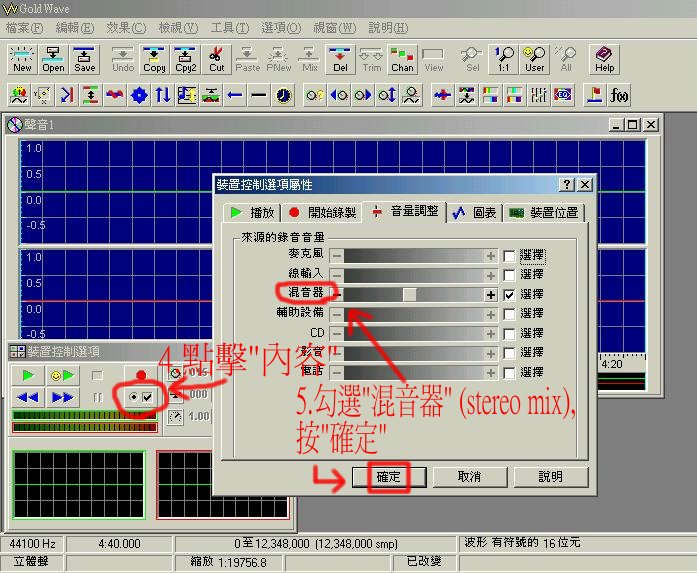The height and width of the screenshot is (573, 697).
Task: Click the Cut scissors icon
Action: (x=216, y=59)
